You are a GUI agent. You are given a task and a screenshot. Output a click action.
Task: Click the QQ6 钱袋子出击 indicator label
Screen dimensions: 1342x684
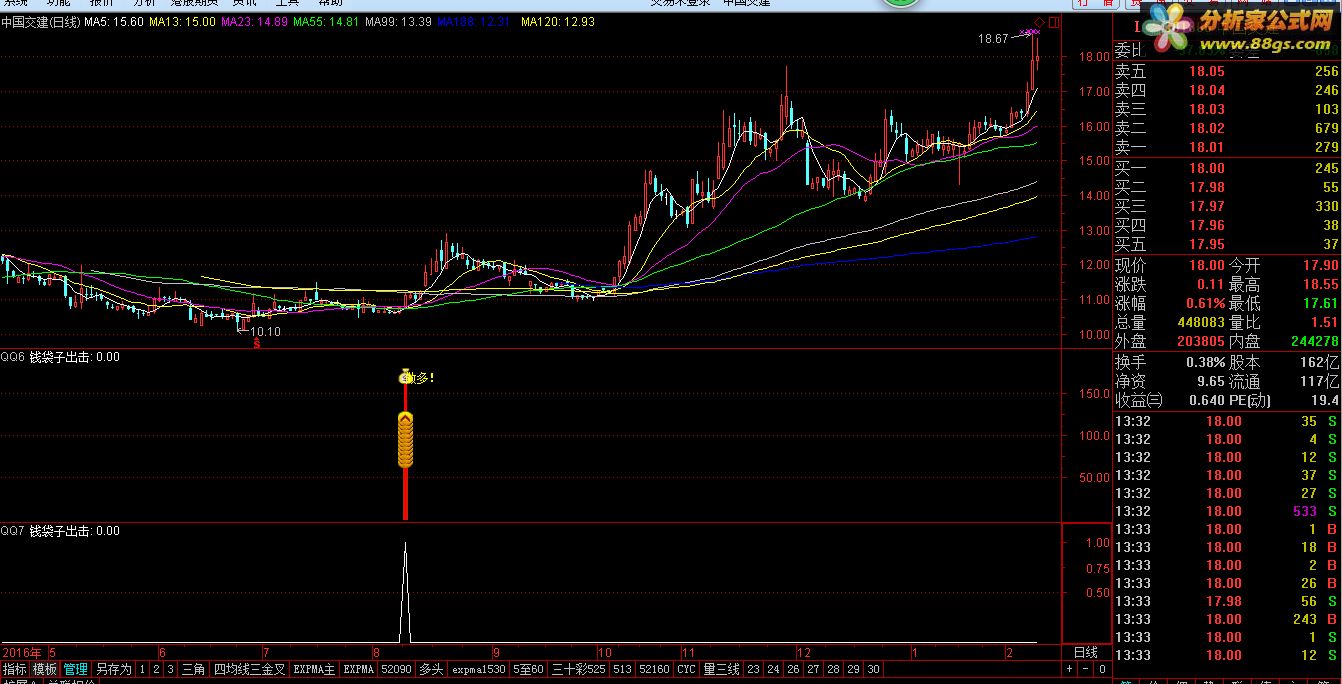(x=60, y=357)
